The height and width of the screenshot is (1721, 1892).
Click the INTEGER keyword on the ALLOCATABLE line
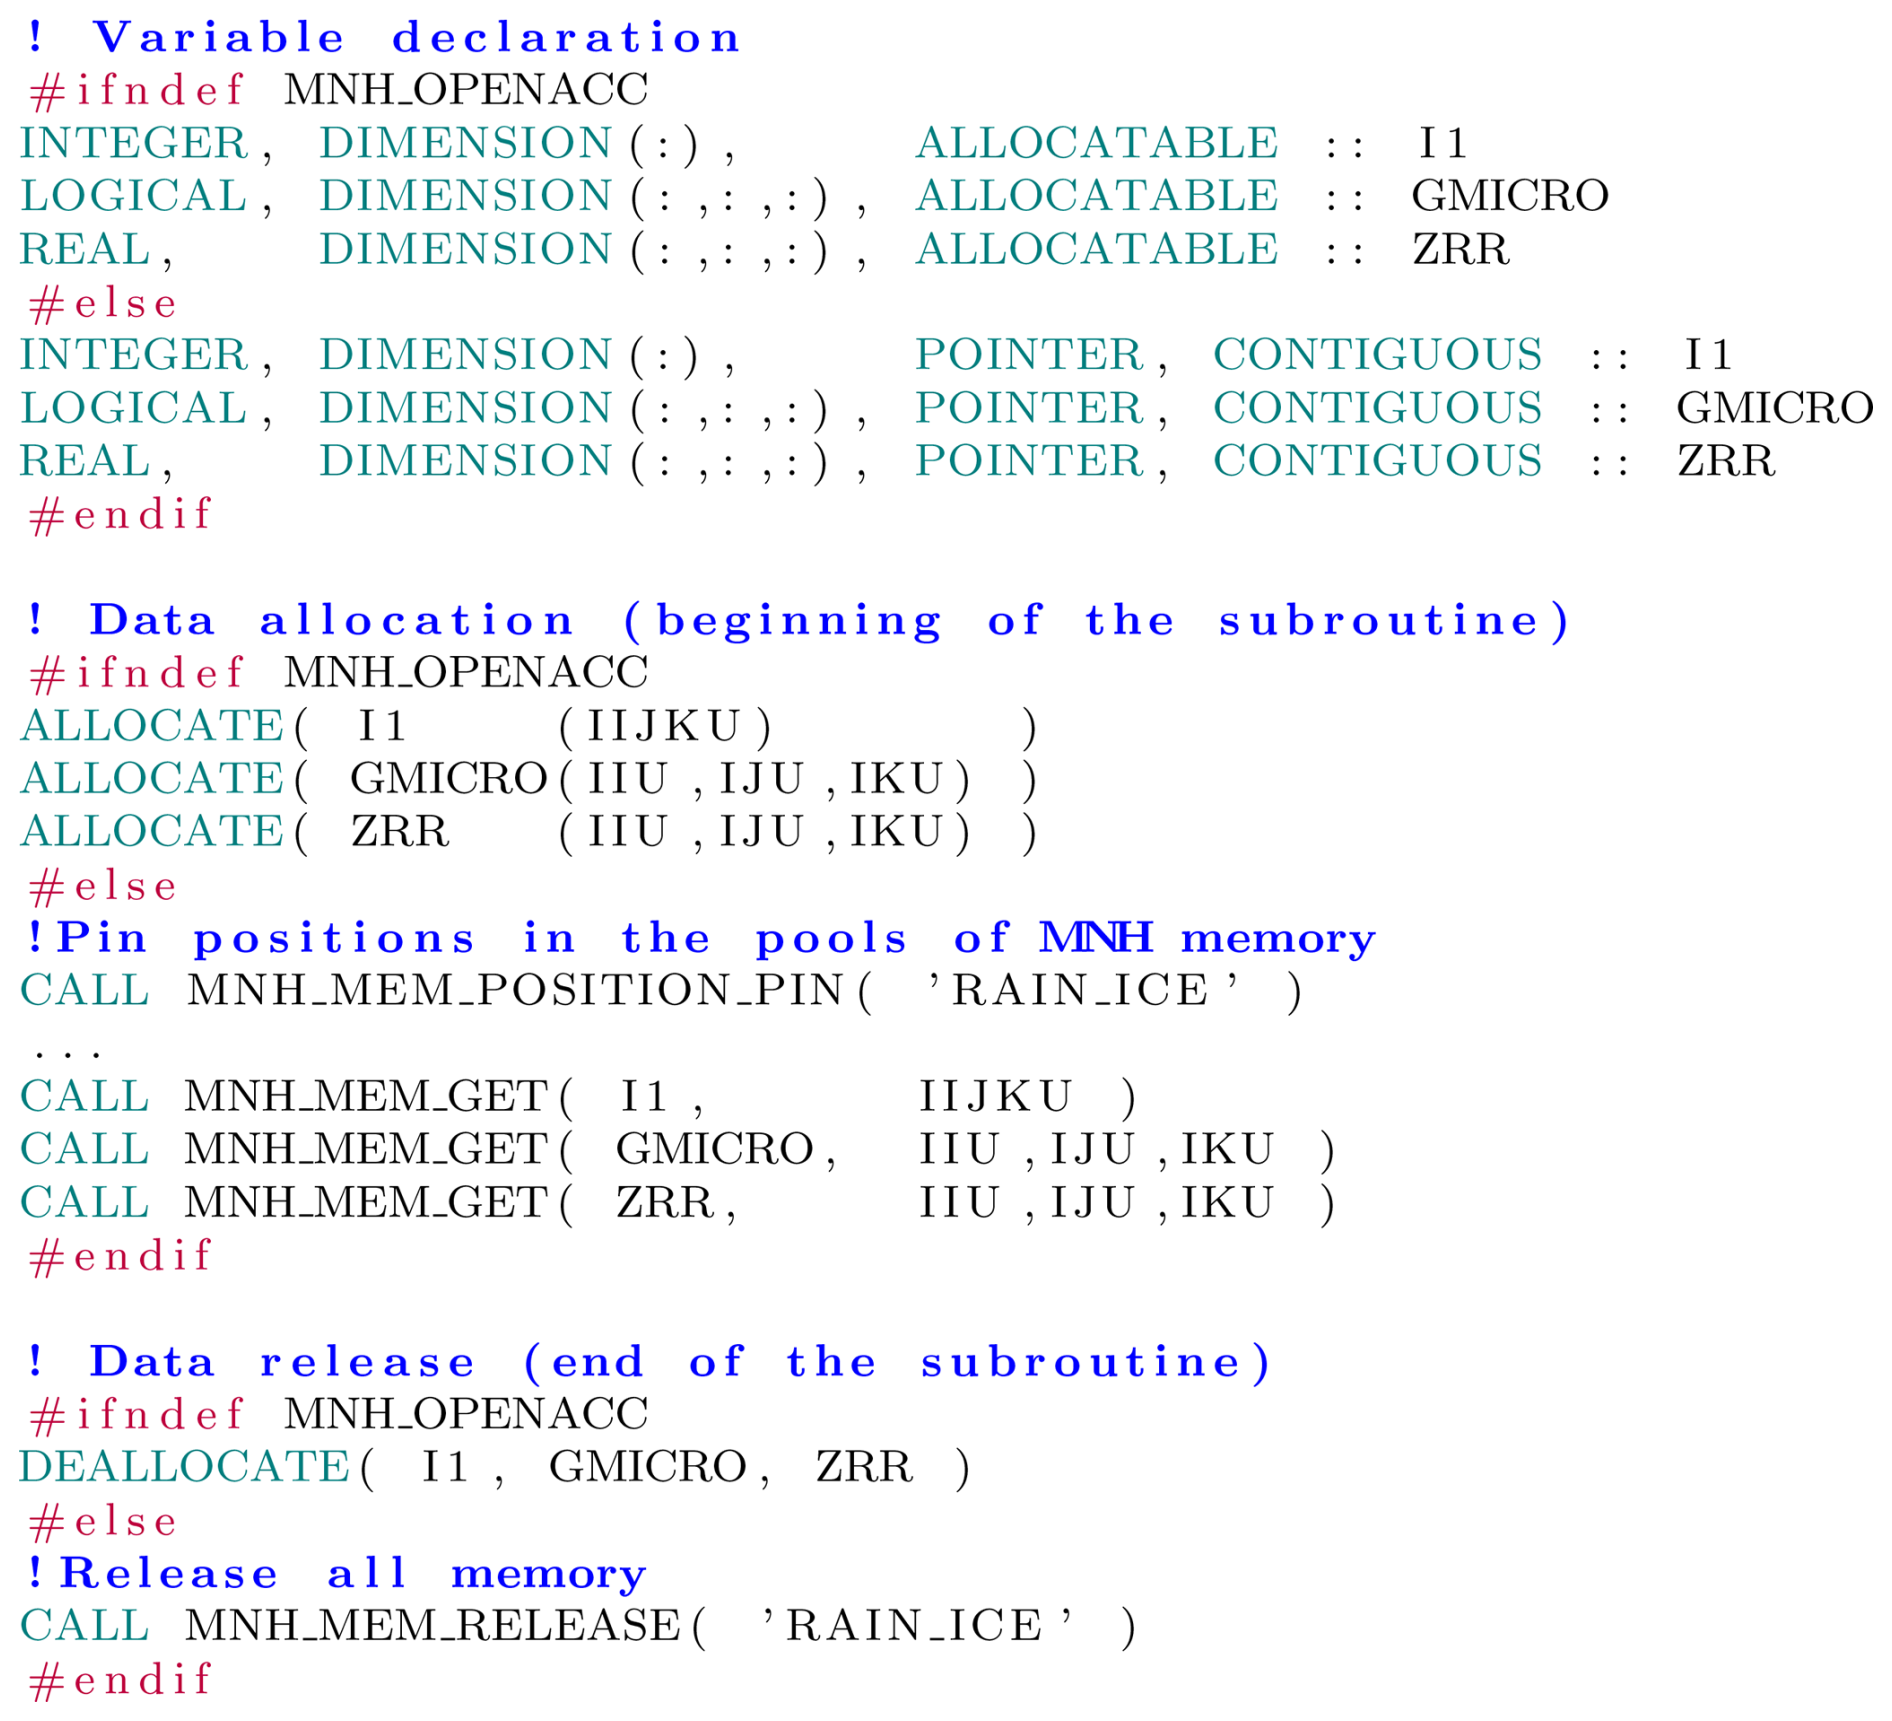point(134,144)
